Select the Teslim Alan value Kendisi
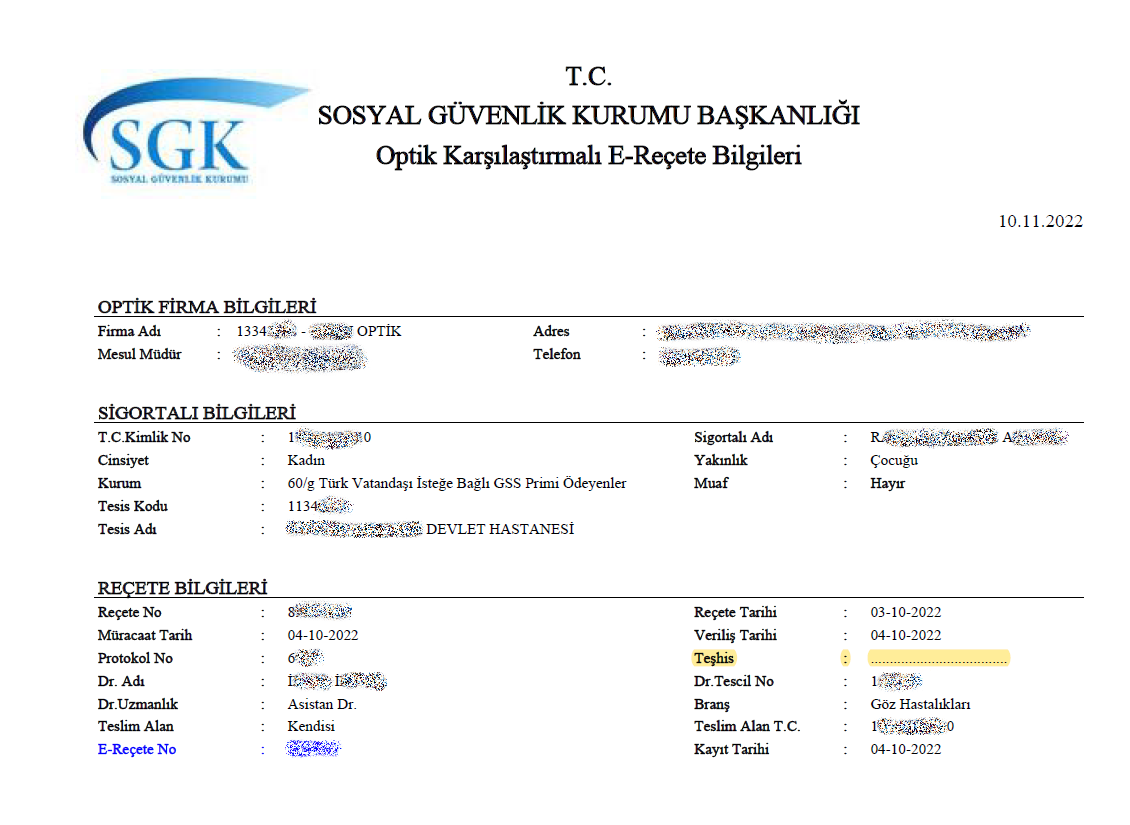Viewport: 1130px width, 825px height. (311, 726)
